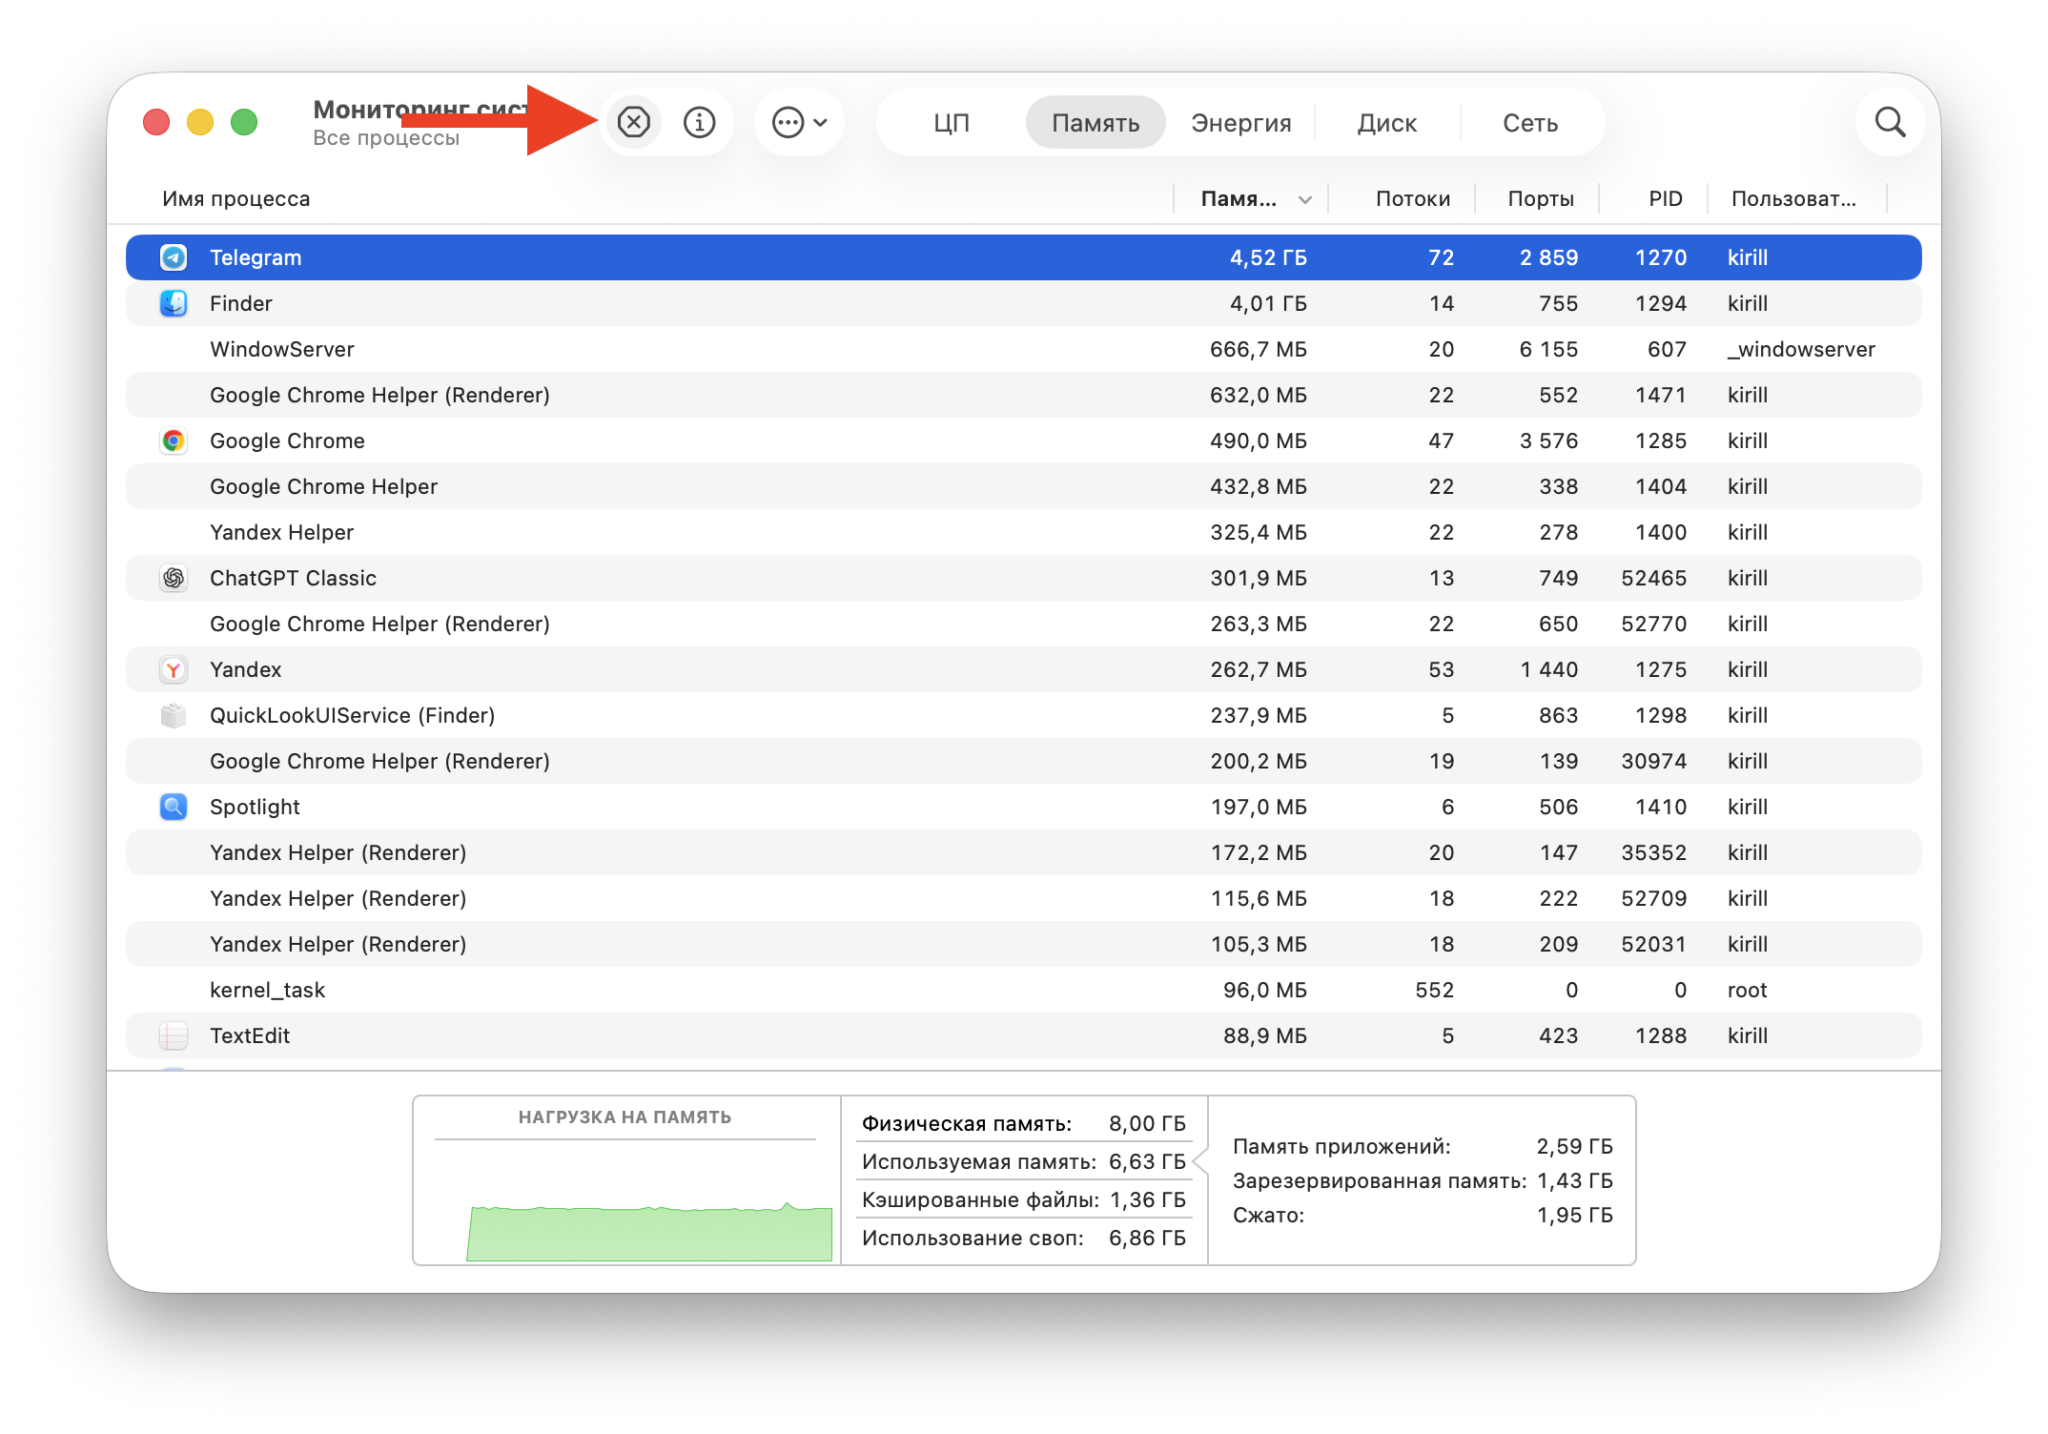This screenshot has height=1434, width=2048.
Task: Switch to the Энергия tab
Action: pyautogui.click(x=1241, y=123)
